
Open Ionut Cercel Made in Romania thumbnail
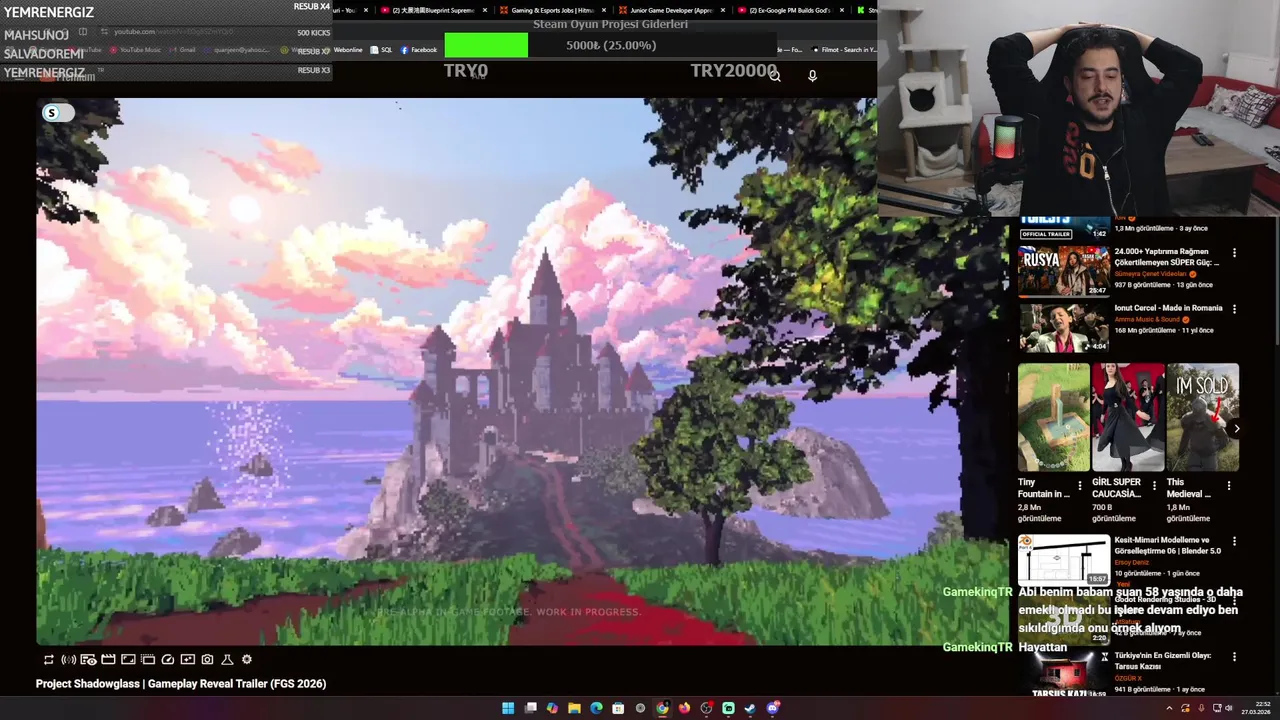(1064, 328)
